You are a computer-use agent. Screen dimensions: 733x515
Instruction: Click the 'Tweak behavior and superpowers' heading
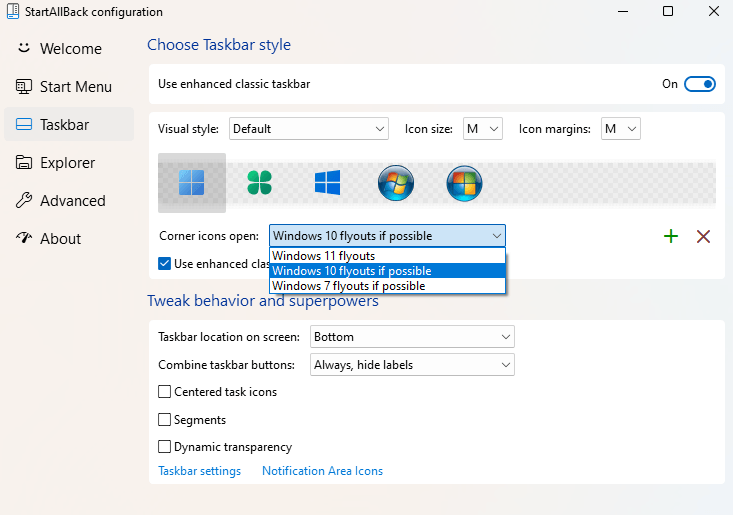[x=263, y=300]
